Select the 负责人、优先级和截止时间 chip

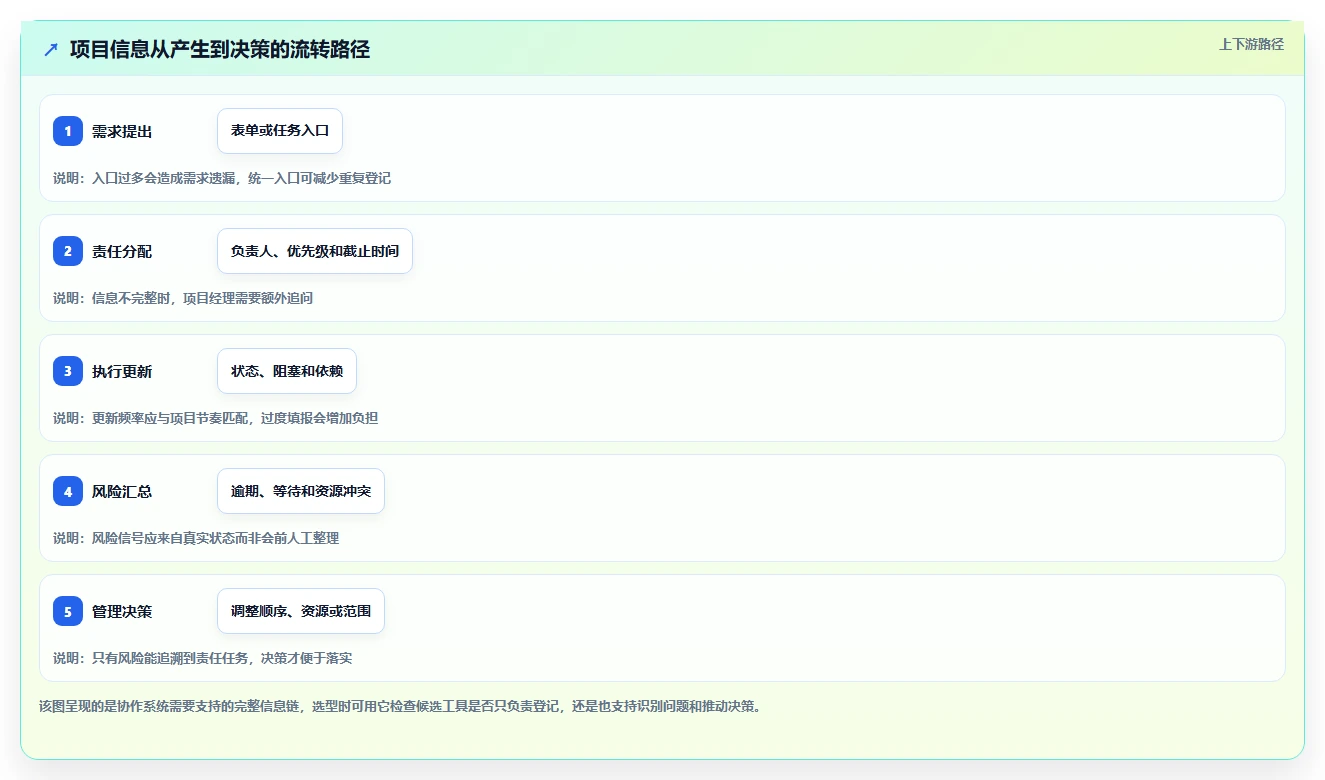pyautogui.click(x=315, y=251)
